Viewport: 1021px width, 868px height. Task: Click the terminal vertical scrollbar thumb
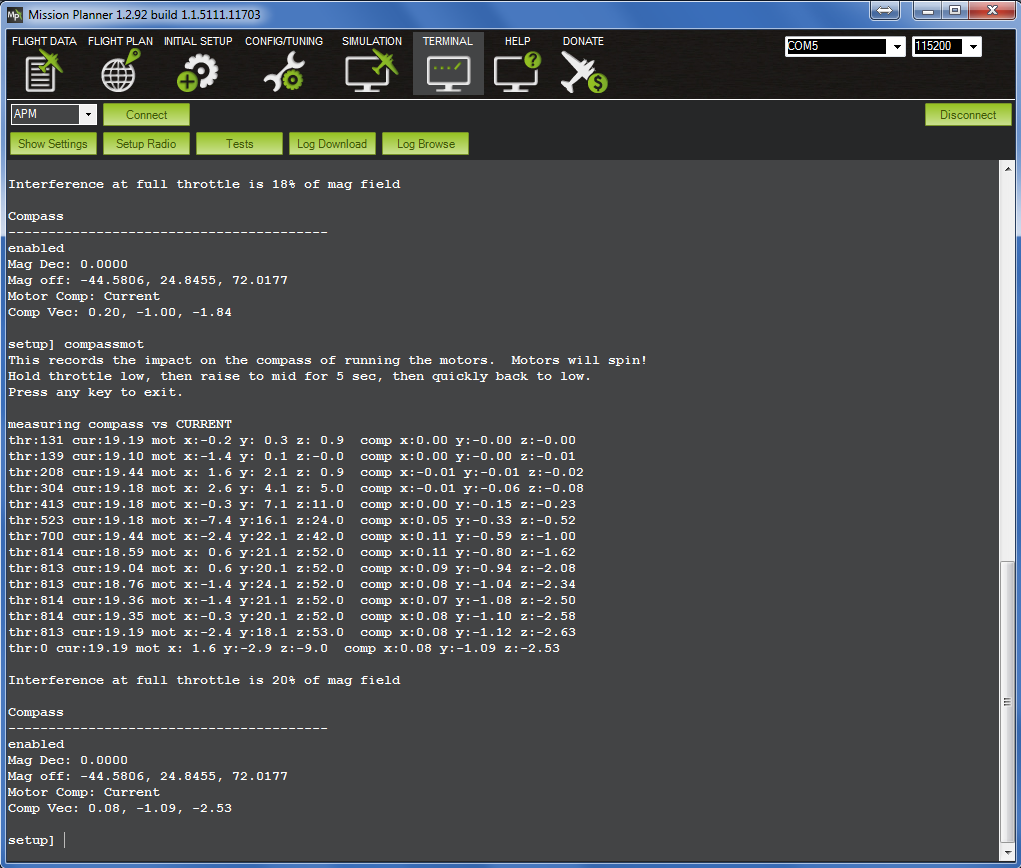(x=1007, y=702)
